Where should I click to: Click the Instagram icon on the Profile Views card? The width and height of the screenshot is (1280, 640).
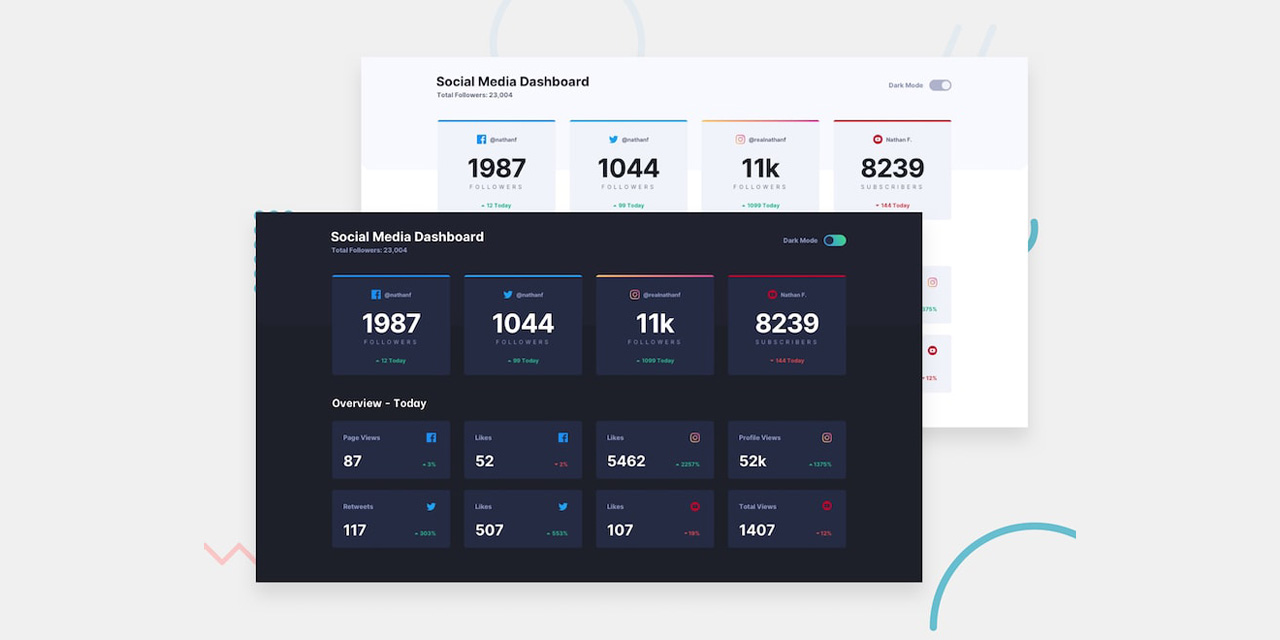(827, 437)
